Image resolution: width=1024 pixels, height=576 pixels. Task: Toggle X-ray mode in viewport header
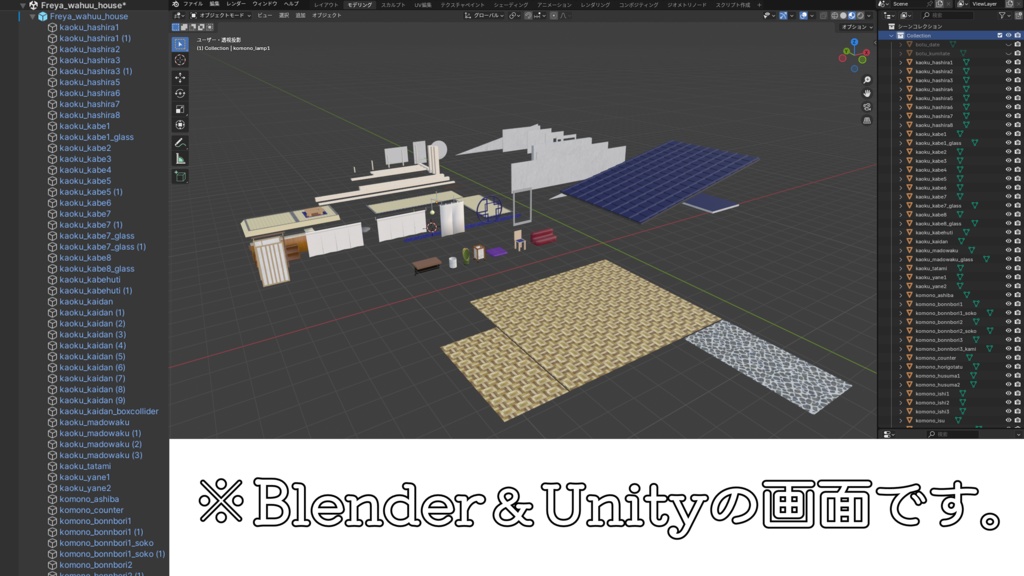(824, 15)
